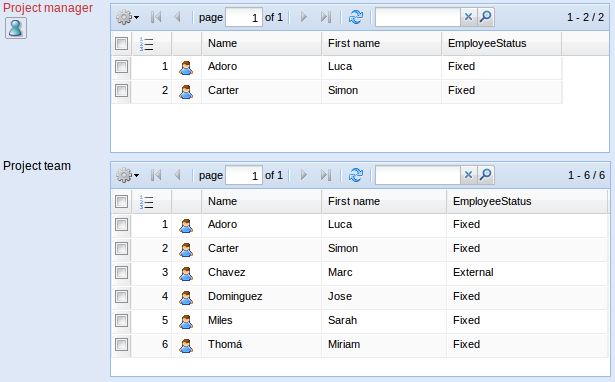Screen dimensions: 615x382
Task: Go to next page in Project team grid
Action: click(303, 175)
